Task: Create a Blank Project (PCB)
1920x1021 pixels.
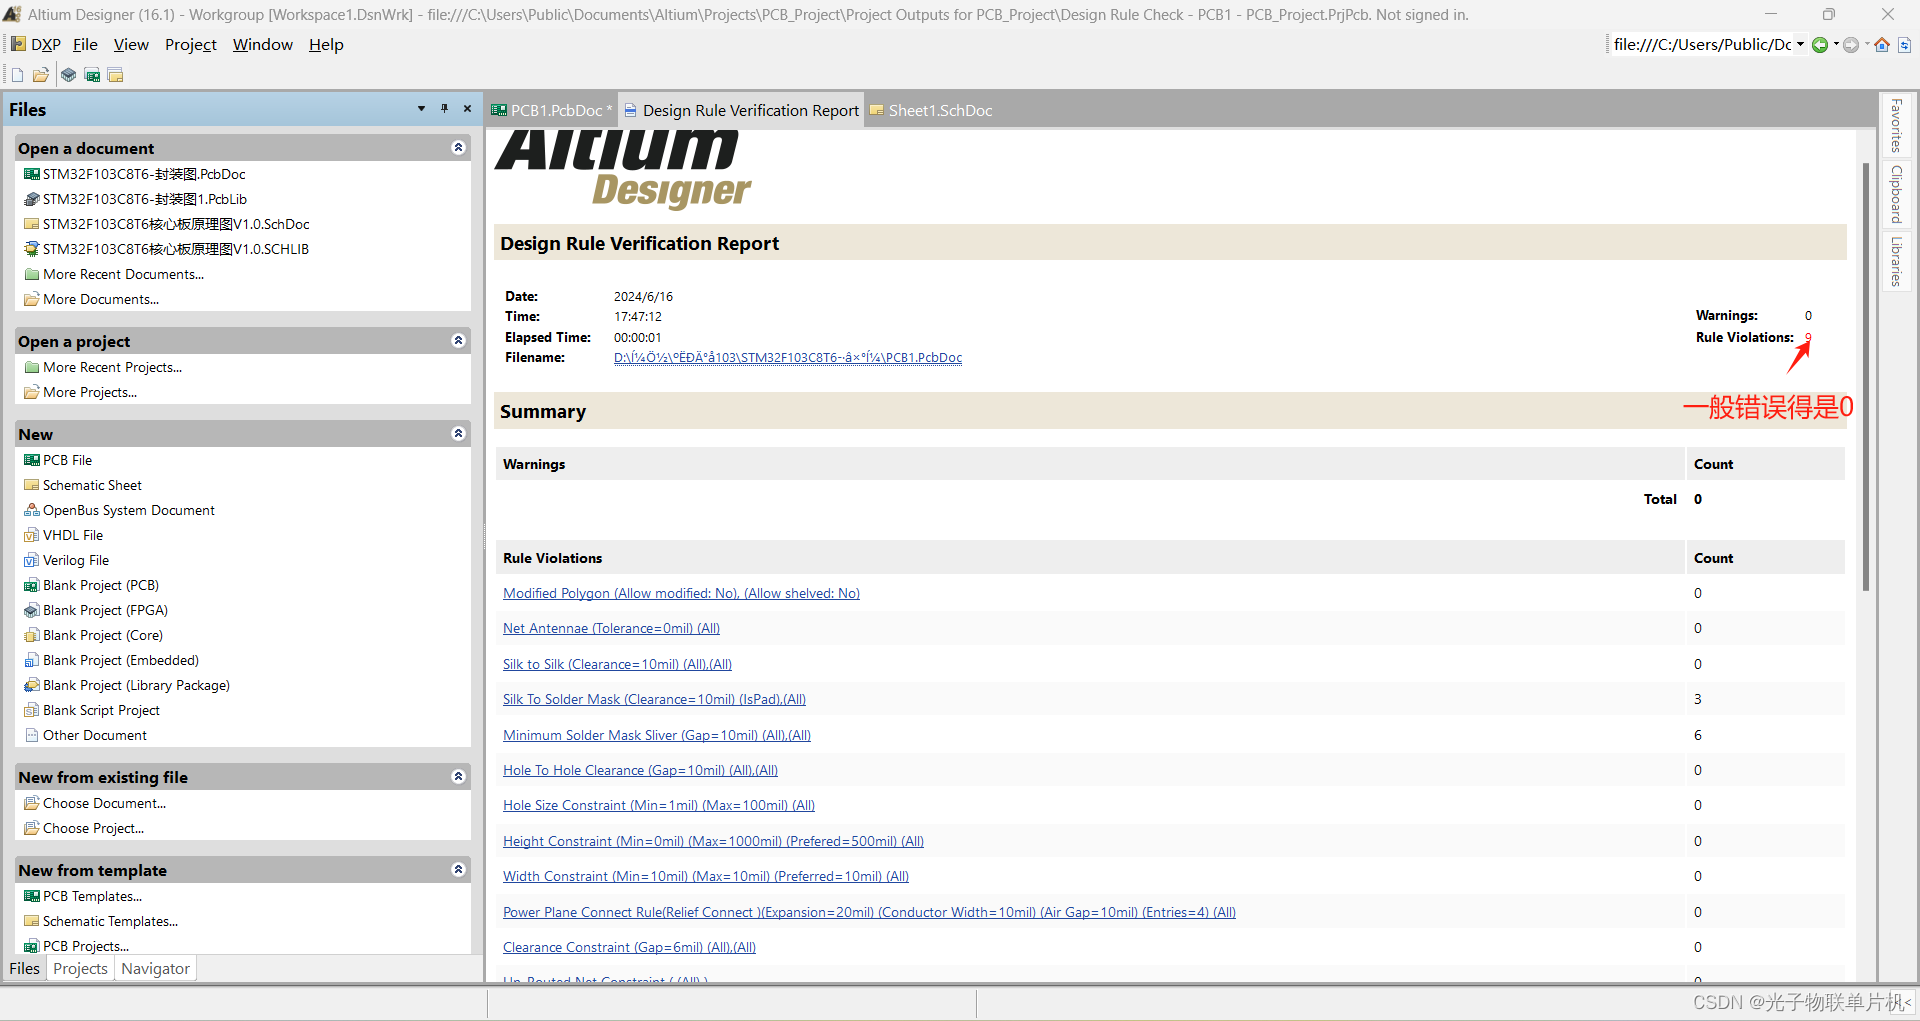Action: (x=101, y=585)
